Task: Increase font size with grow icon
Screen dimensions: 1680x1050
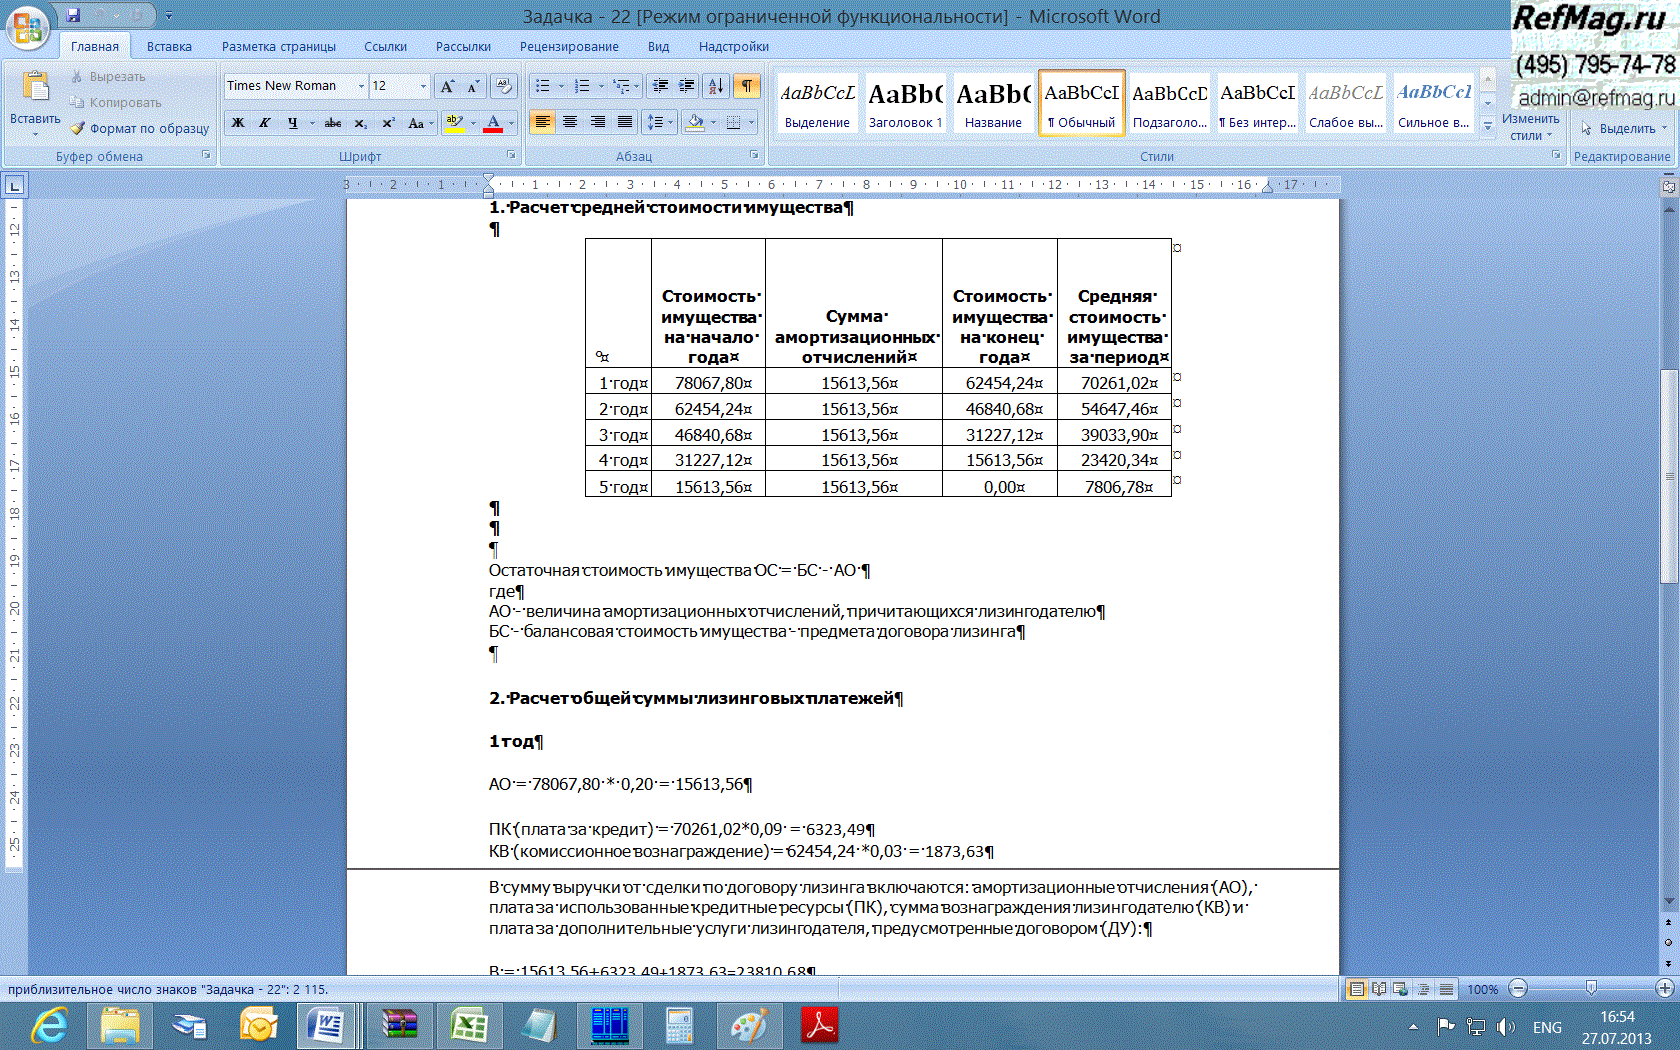Action: [447, 86]
